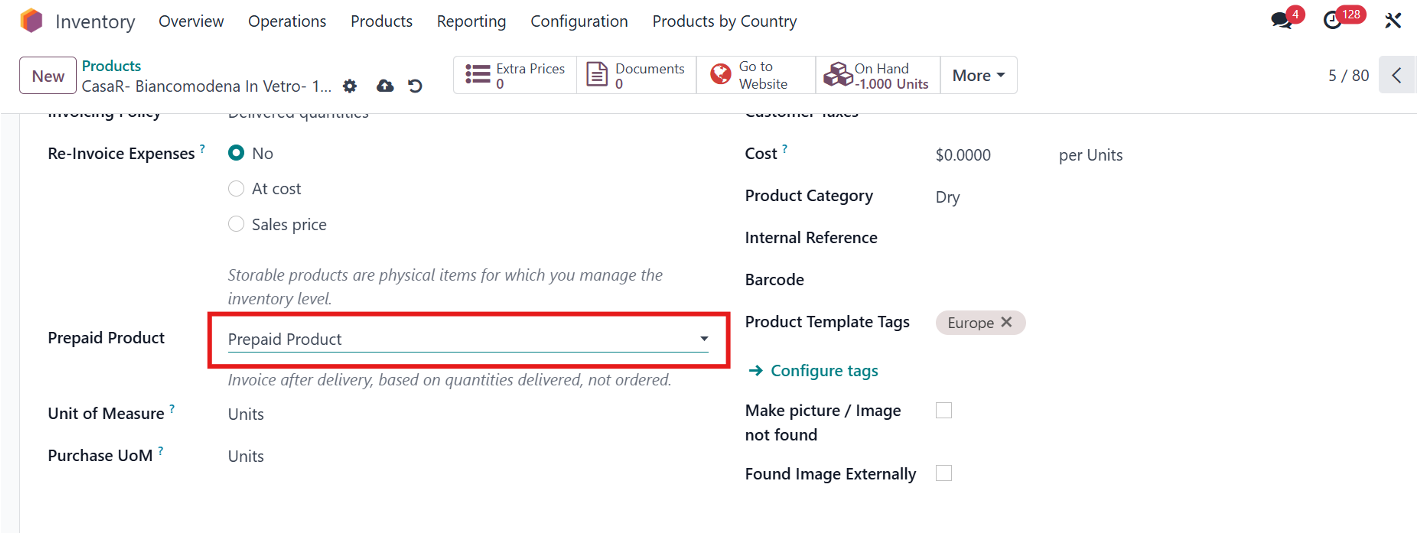Show help for Cost field

pyautogui.click(x=785, y=149)
